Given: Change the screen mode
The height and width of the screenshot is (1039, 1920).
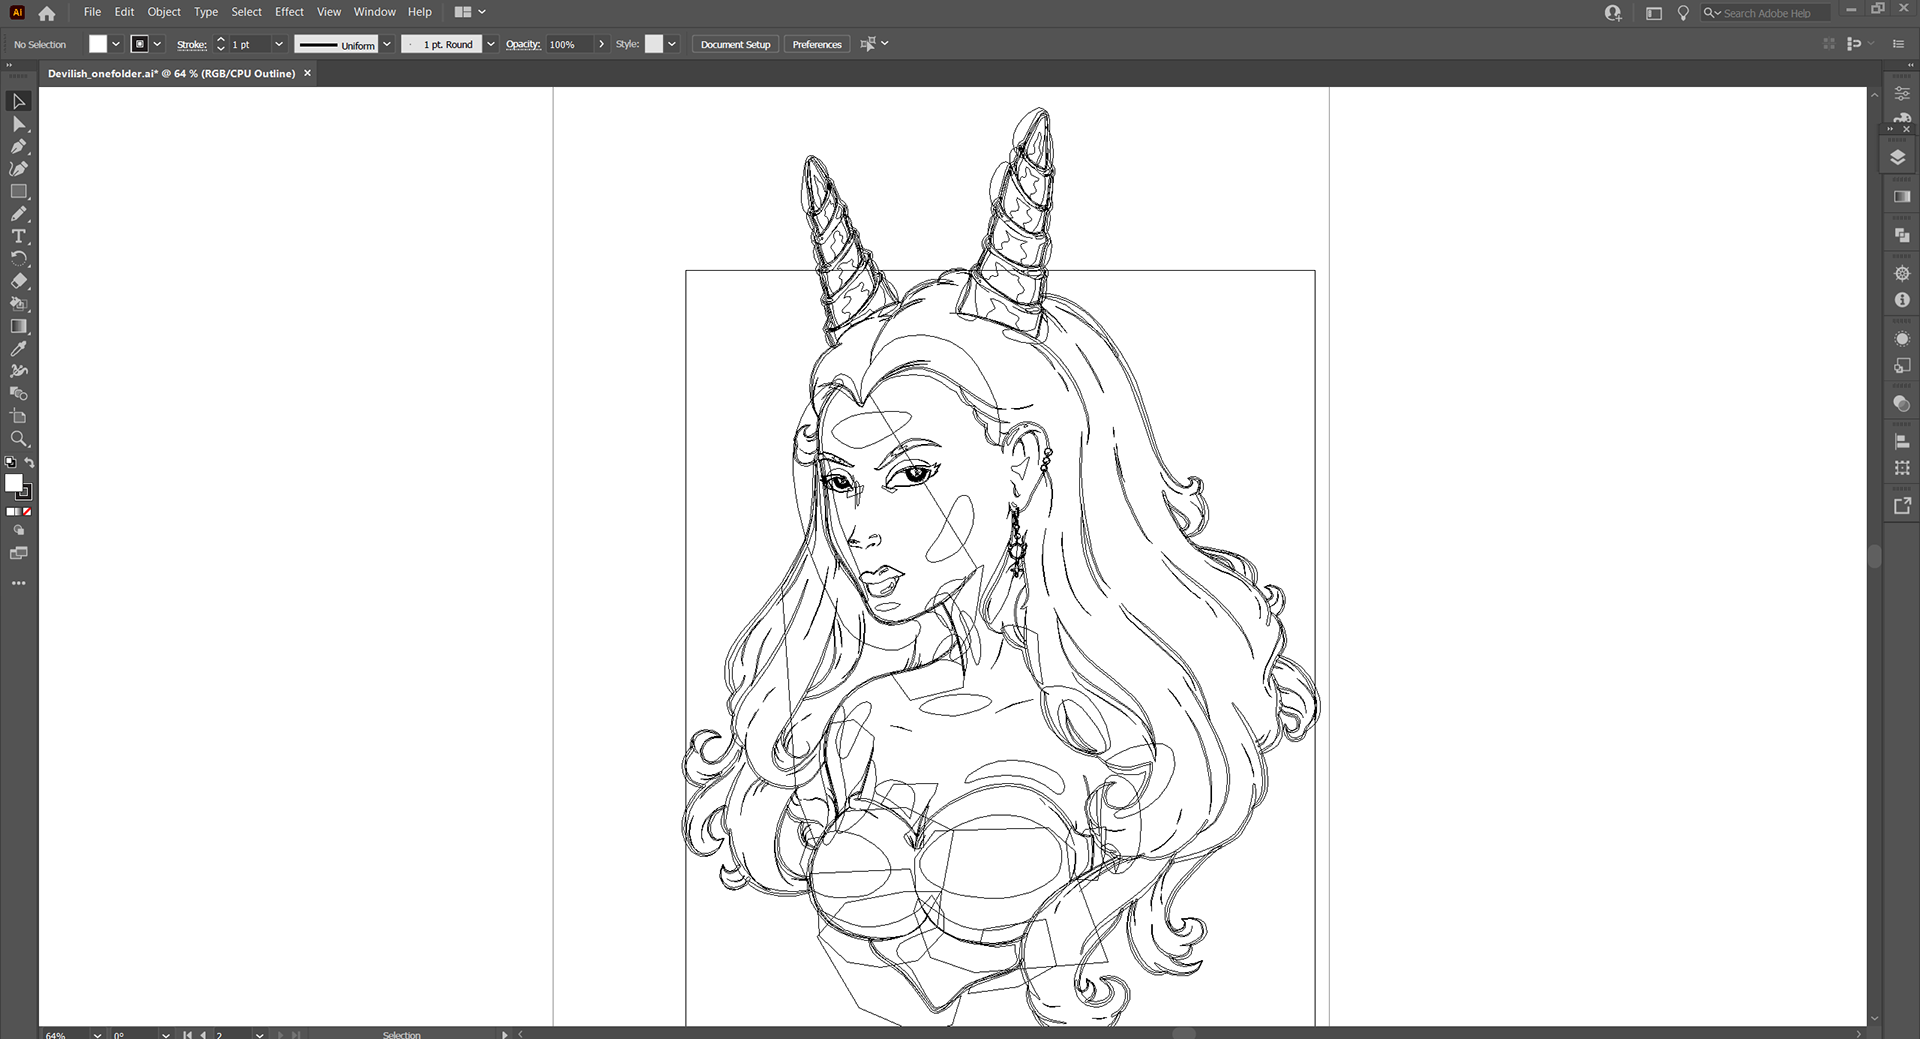Looking at the screenshot, I should 19,553.
